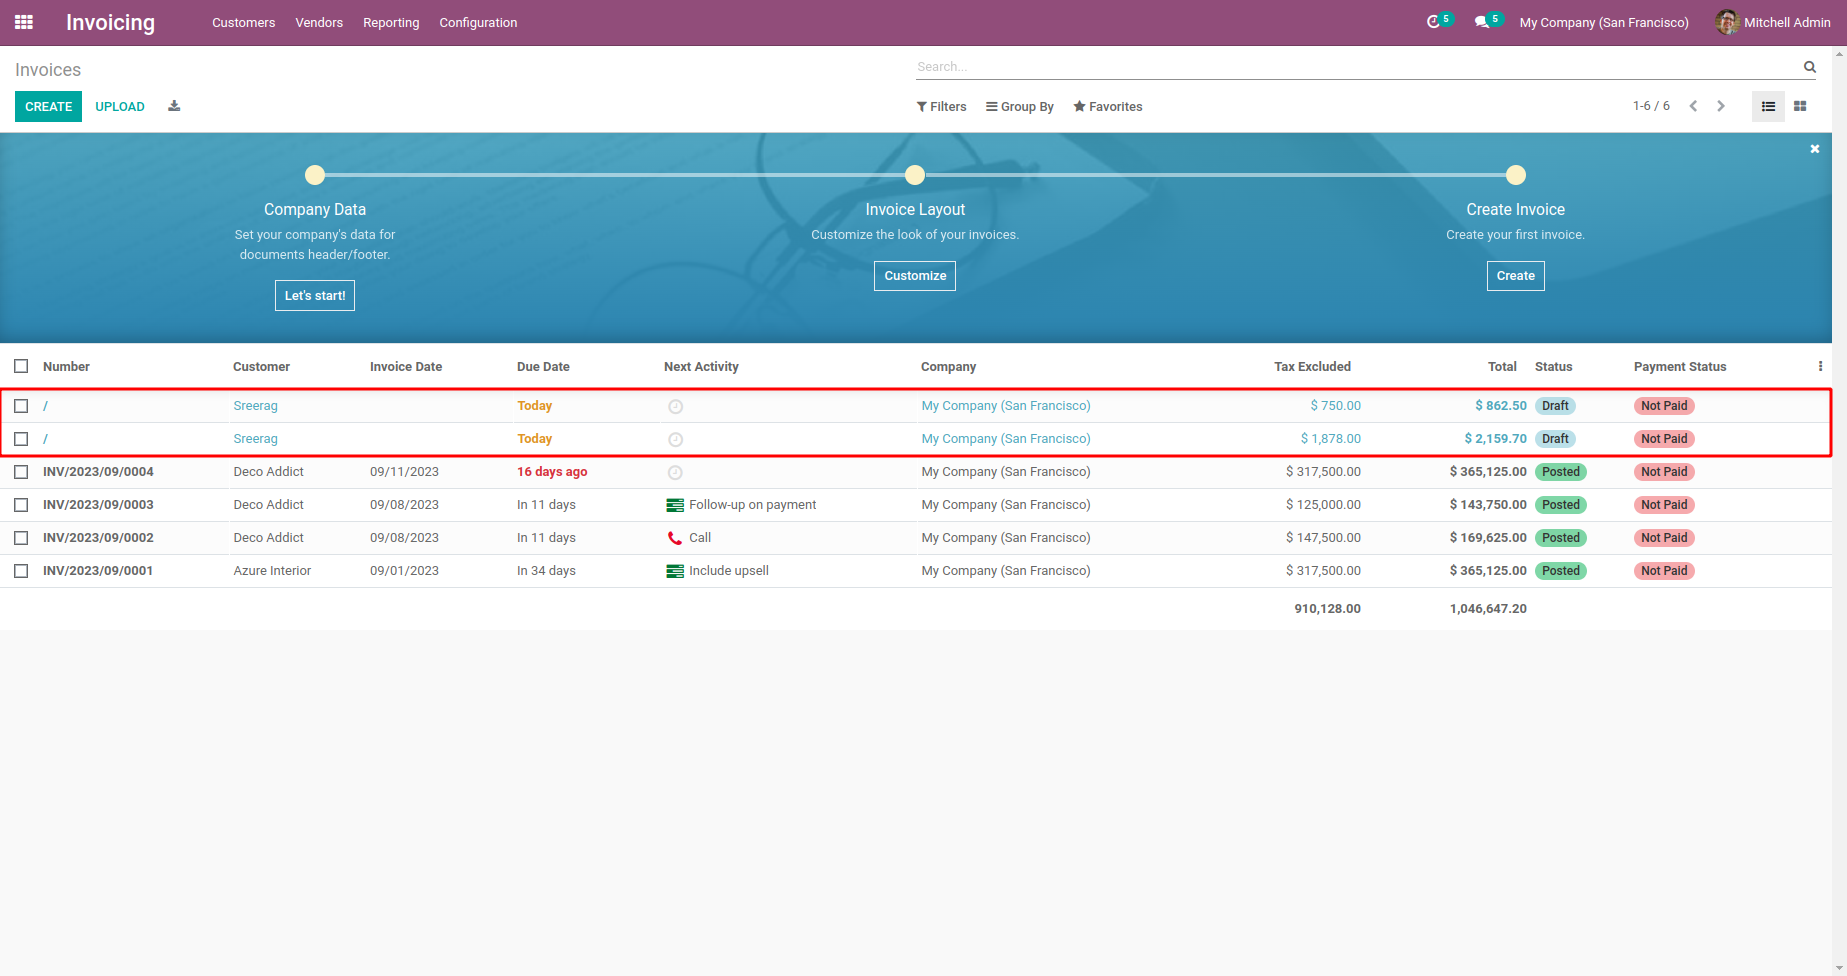This screenshot has height=976, width=1847.
Task: Click the UPLOAD button
Action: tap(120, 107)
